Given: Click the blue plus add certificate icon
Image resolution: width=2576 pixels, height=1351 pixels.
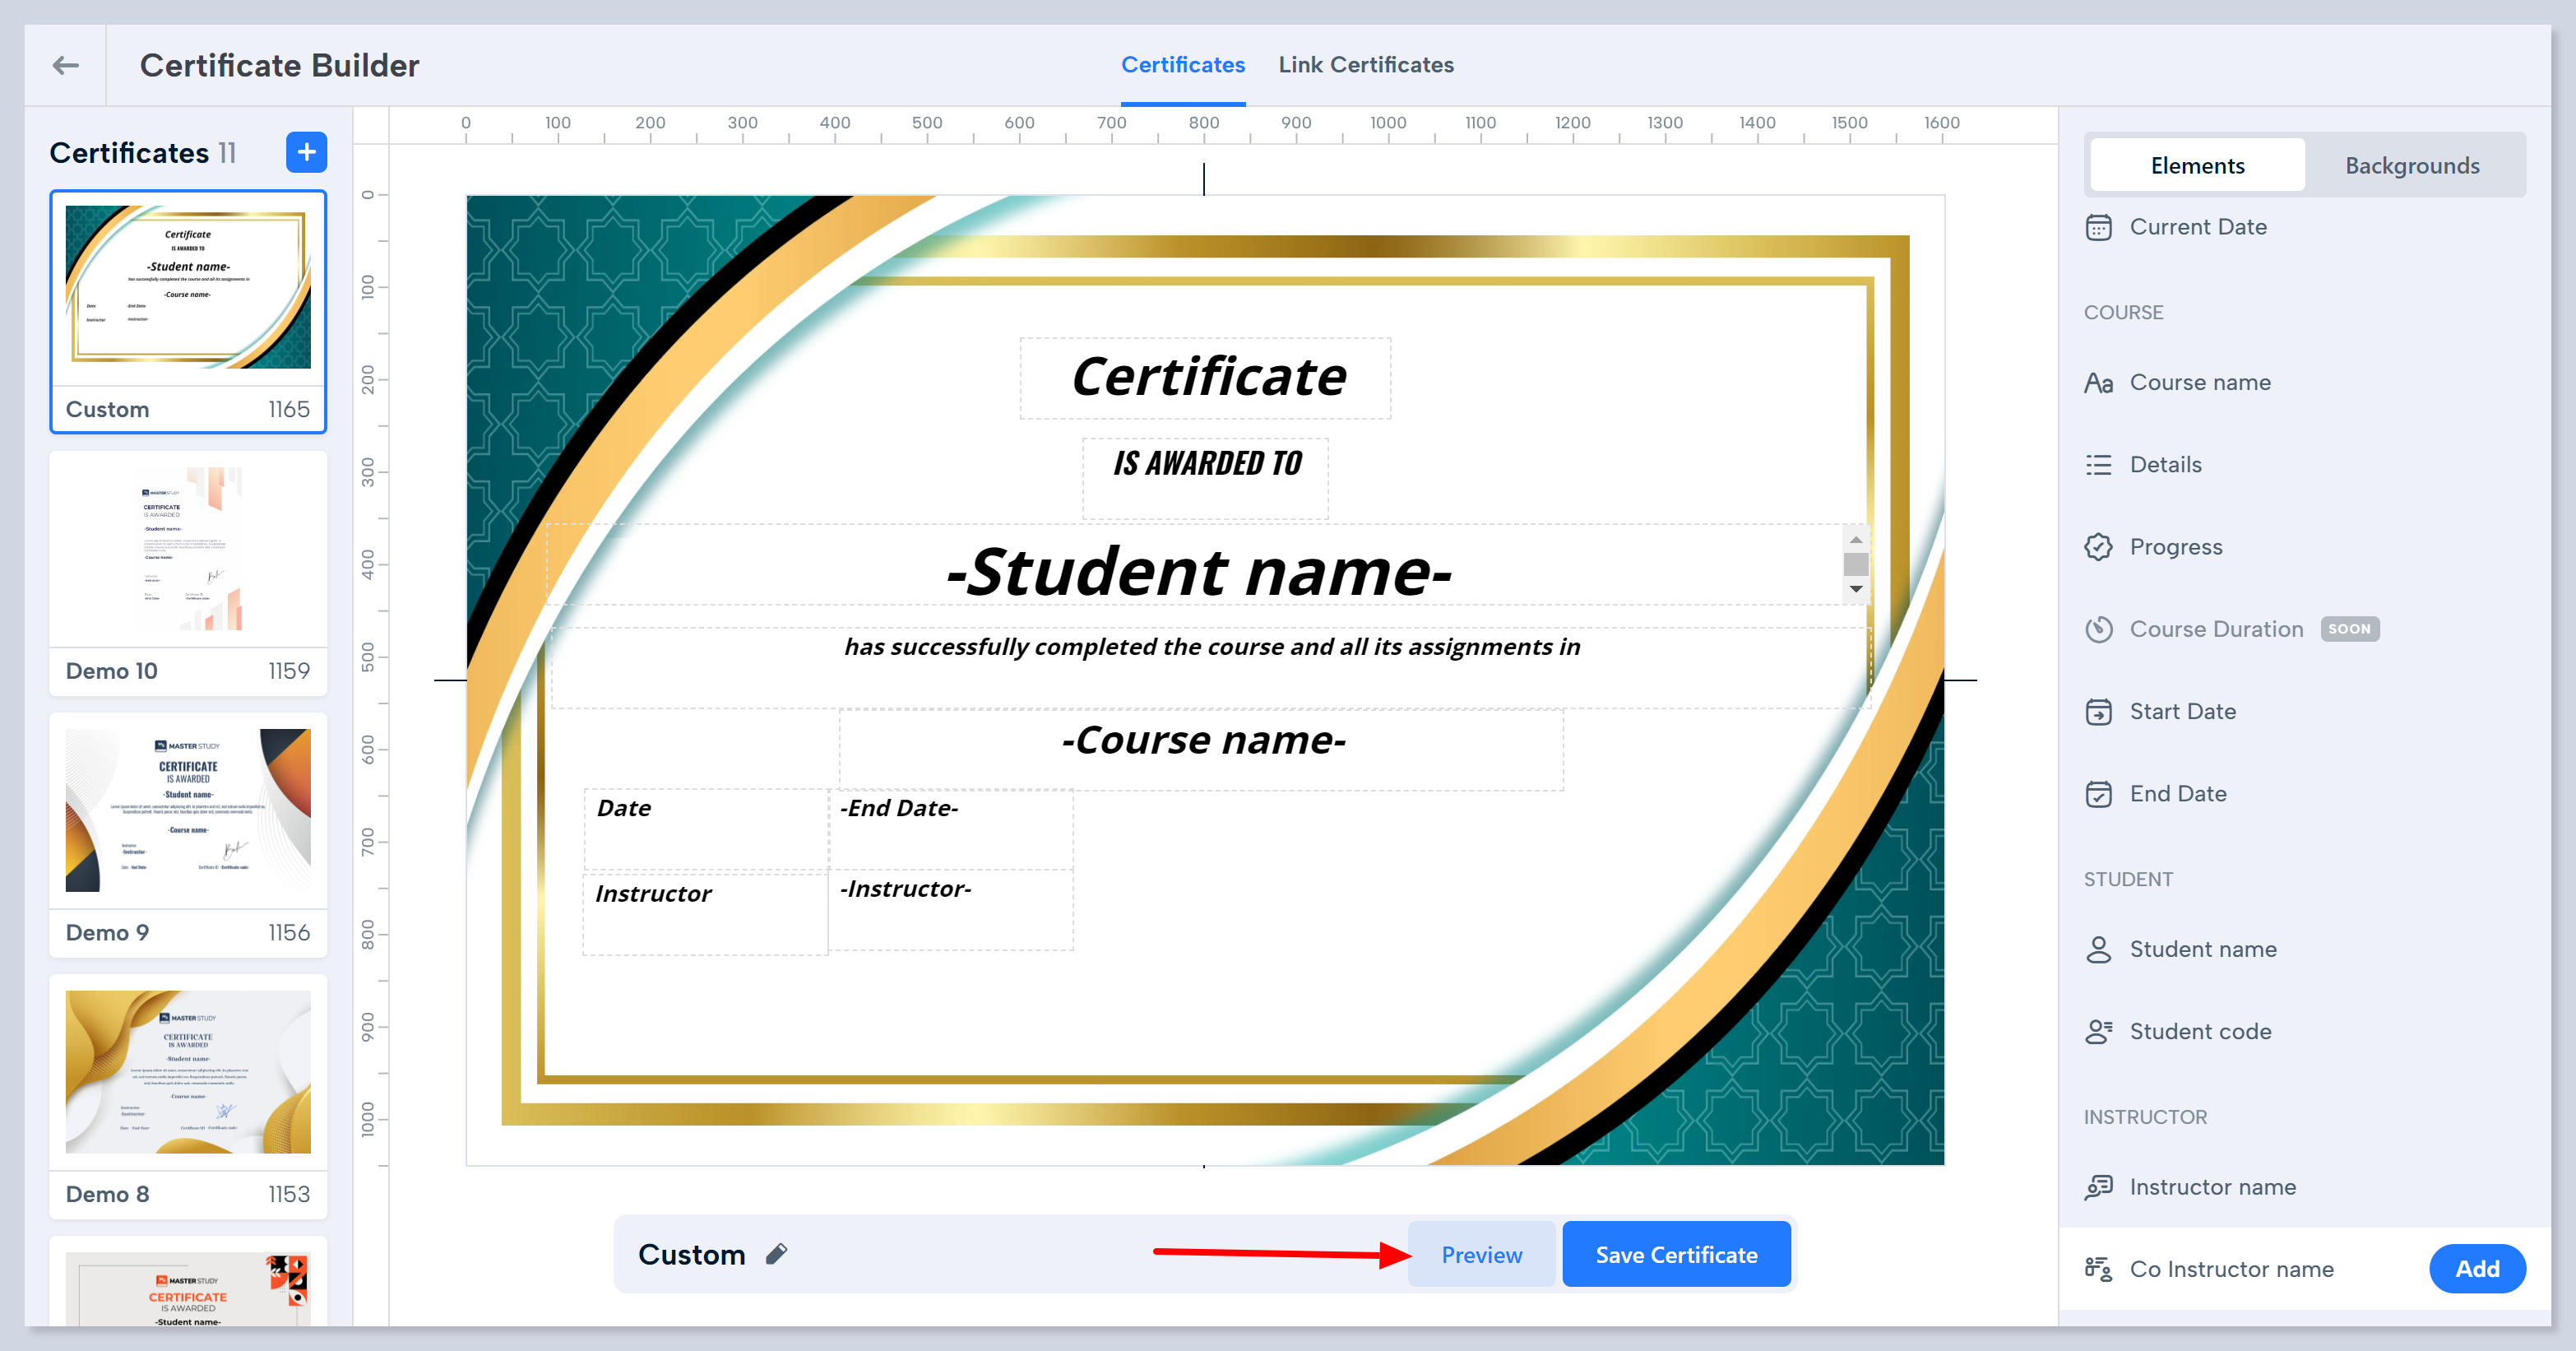Looking at the screenshot, I should coord(306,152).
